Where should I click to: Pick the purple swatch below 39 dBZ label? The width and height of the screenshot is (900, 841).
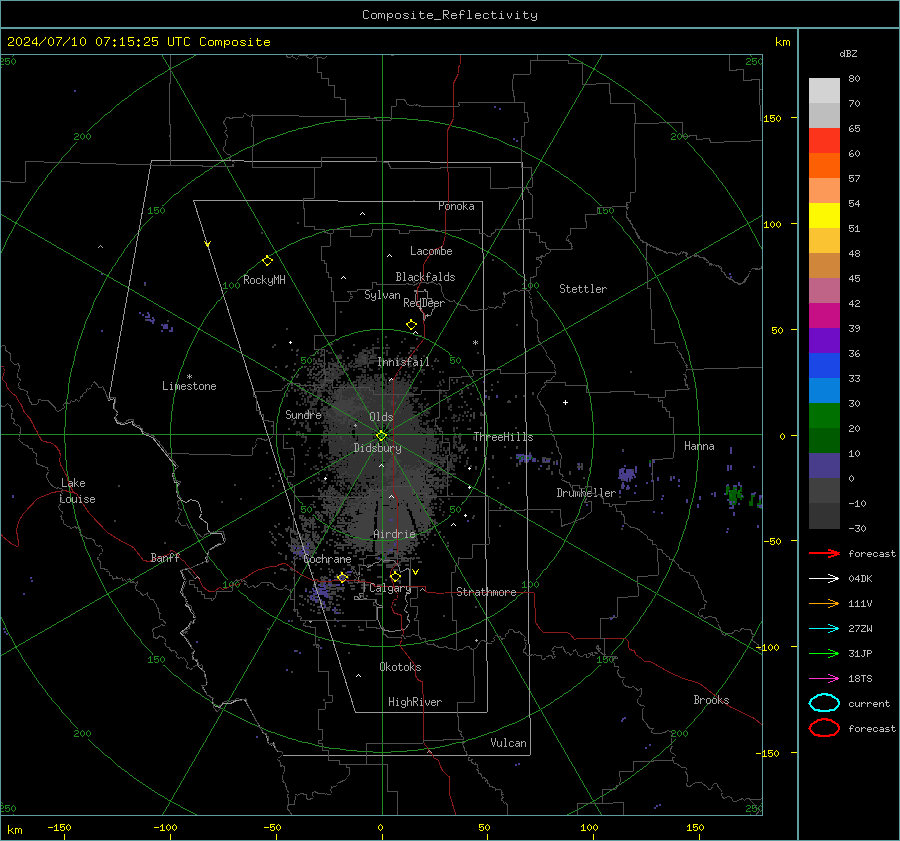point(824,341)
